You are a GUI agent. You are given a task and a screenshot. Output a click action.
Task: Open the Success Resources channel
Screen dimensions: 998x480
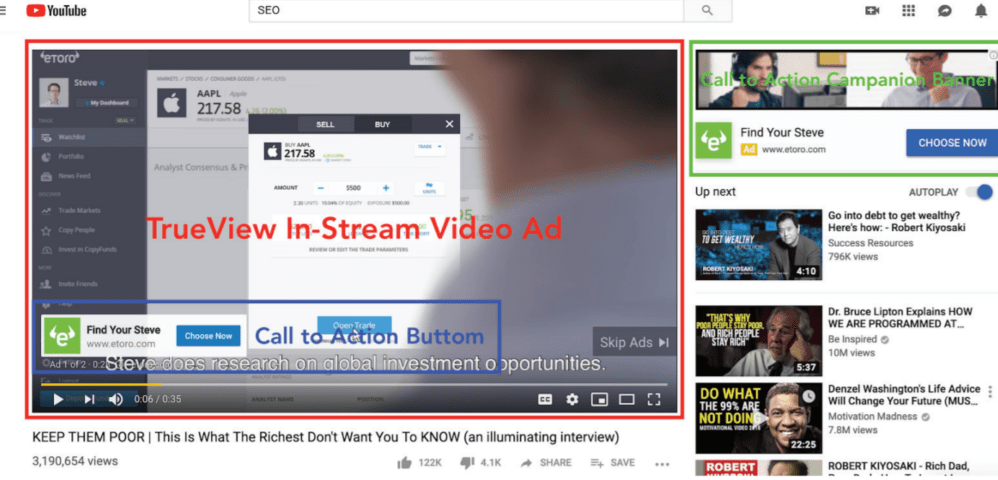(x=871, y=243)
